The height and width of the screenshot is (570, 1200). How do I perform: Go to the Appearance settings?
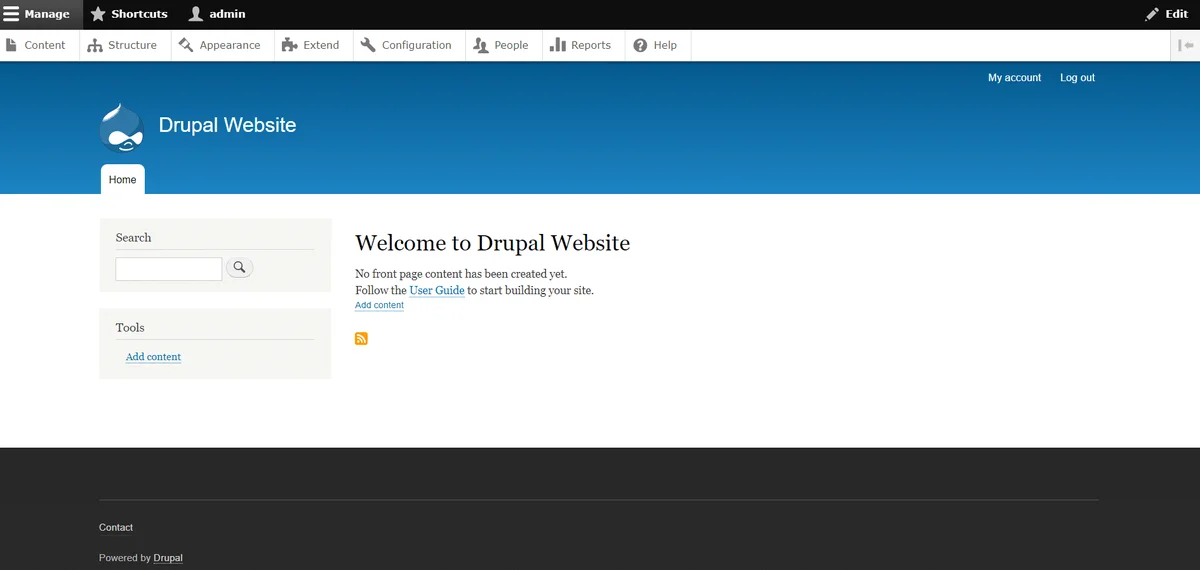[220, 45]
